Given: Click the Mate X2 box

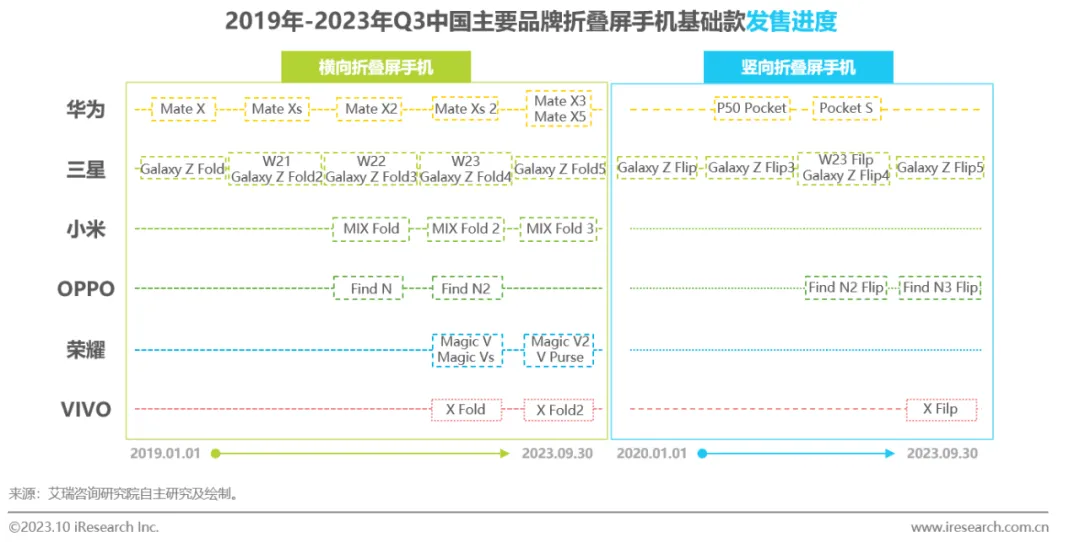Looking at the screenshot, I should pos(371,109).
